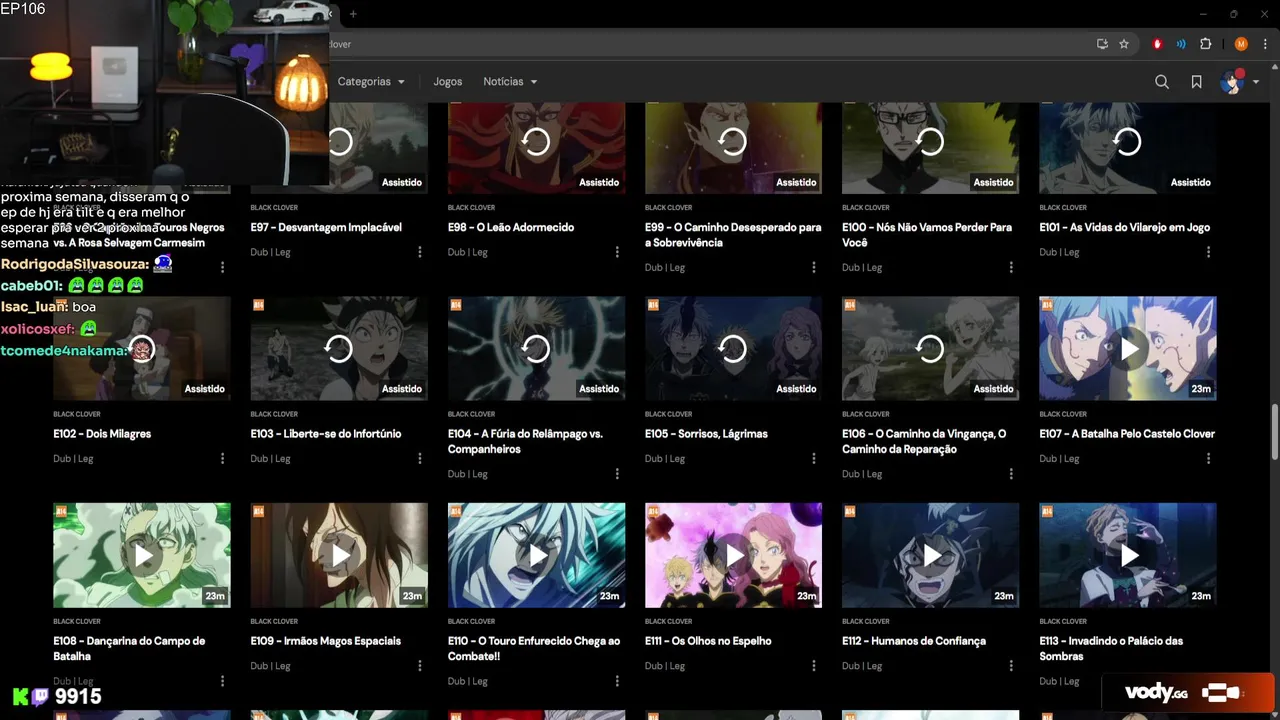Replay episode E104 A Fúria do Relâmpago

coord(536,348)
